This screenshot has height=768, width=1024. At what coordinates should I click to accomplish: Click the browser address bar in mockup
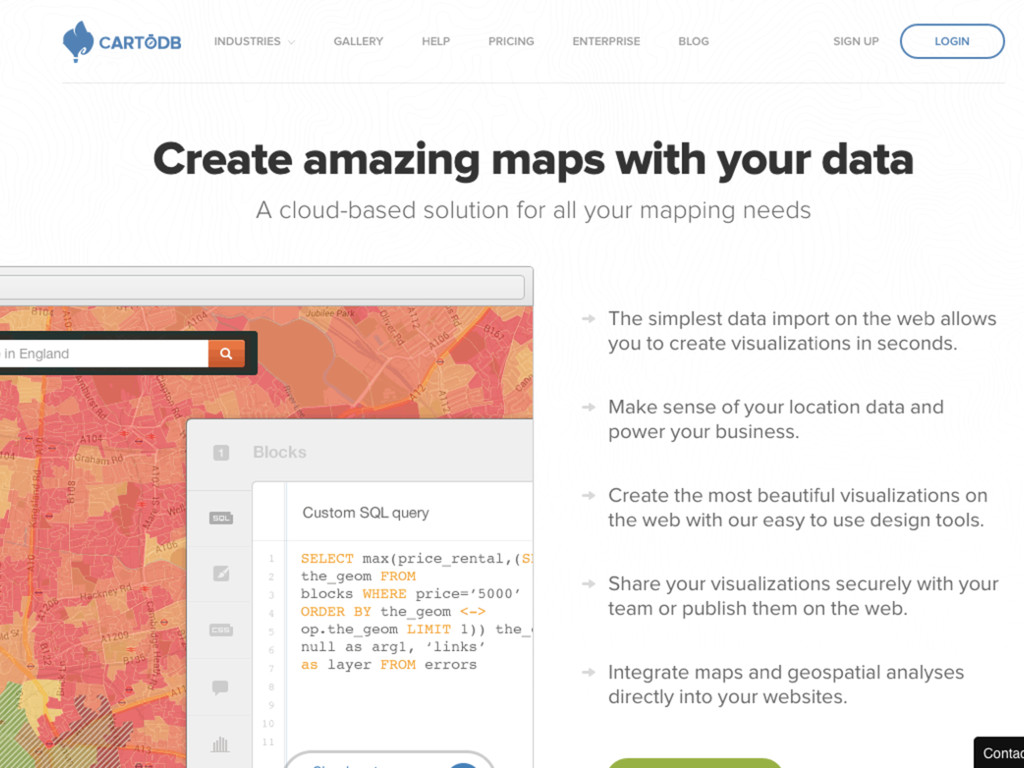click(261, 287)
